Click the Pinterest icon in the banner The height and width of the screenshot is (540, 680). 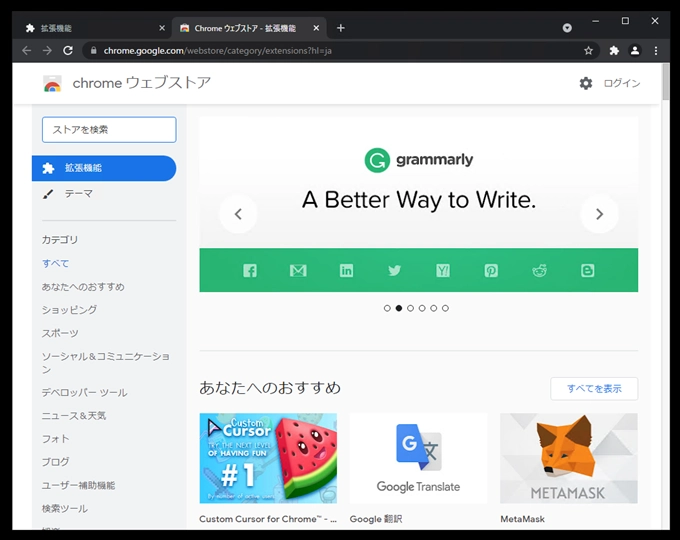click(491, 271)
